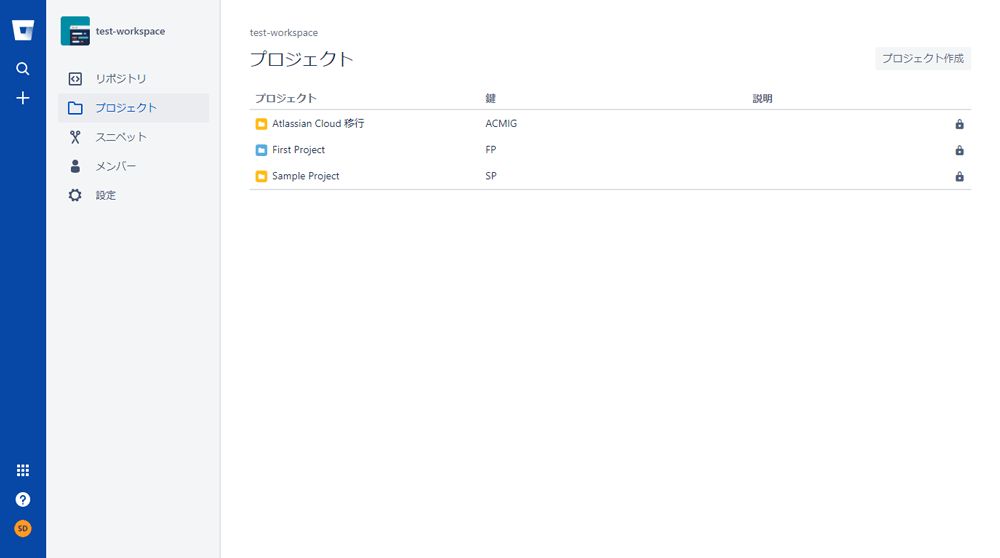This screenshot has height=558, width=1000.
Task: Click the plus create icon
Action: pyautogui.click(x=23, y=98)
